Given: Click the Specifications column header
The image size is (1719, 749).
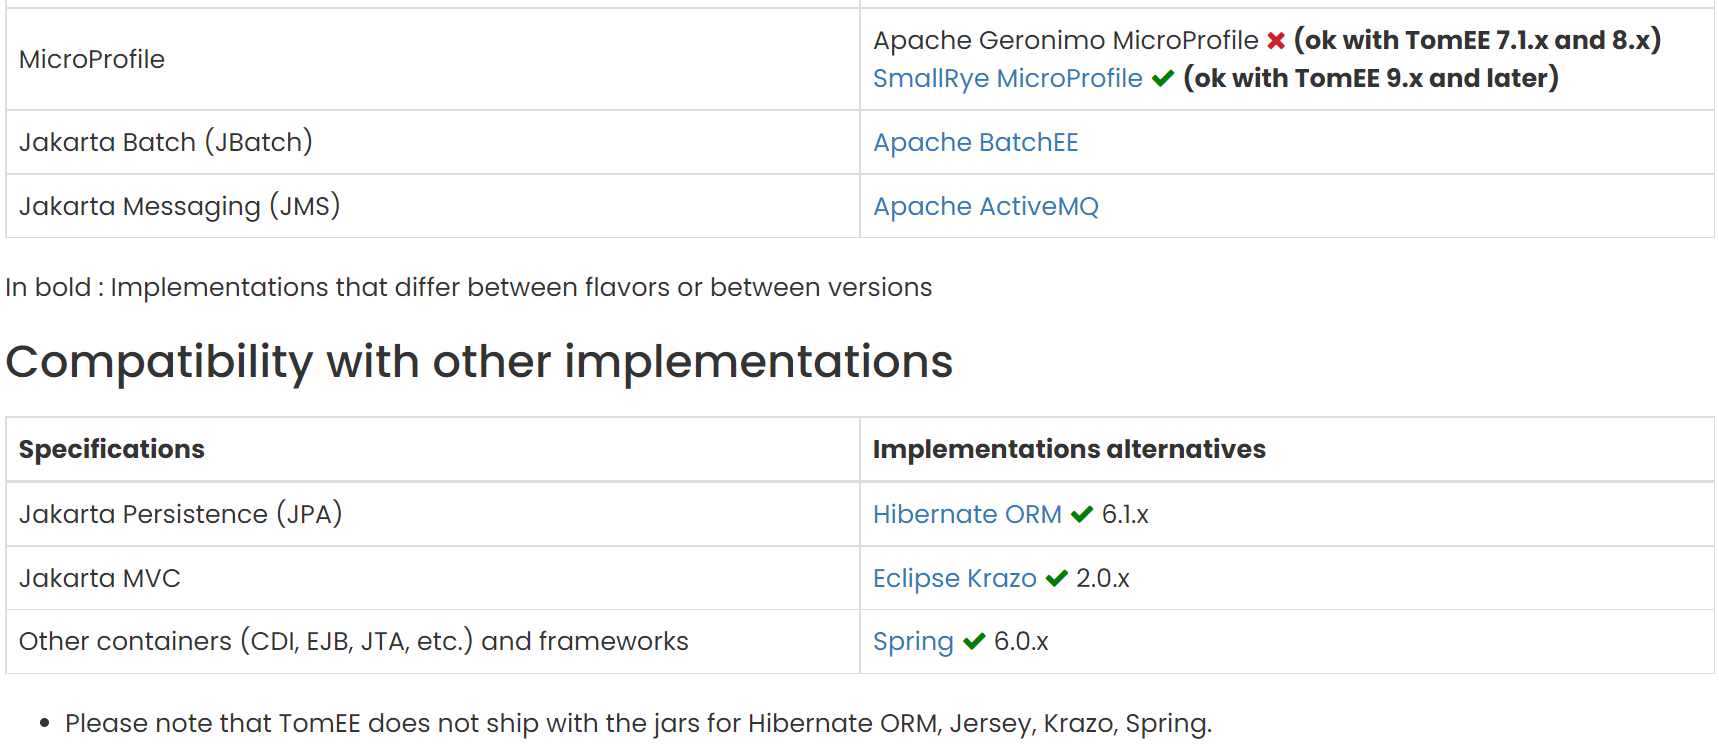Looking at the screenshot, I should click(x=112, y=450).
